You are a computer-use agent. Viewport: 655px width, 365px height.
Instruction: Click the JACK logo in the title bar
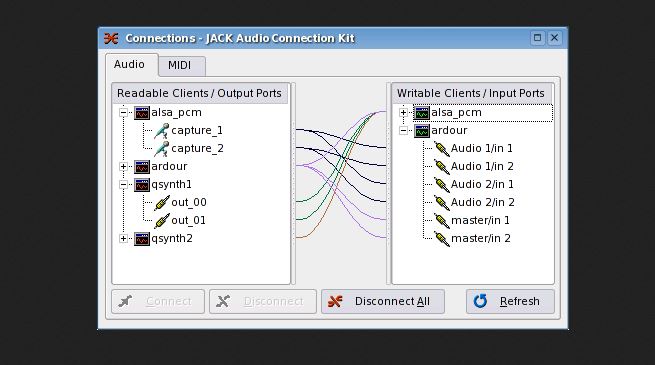coord(111,38)
